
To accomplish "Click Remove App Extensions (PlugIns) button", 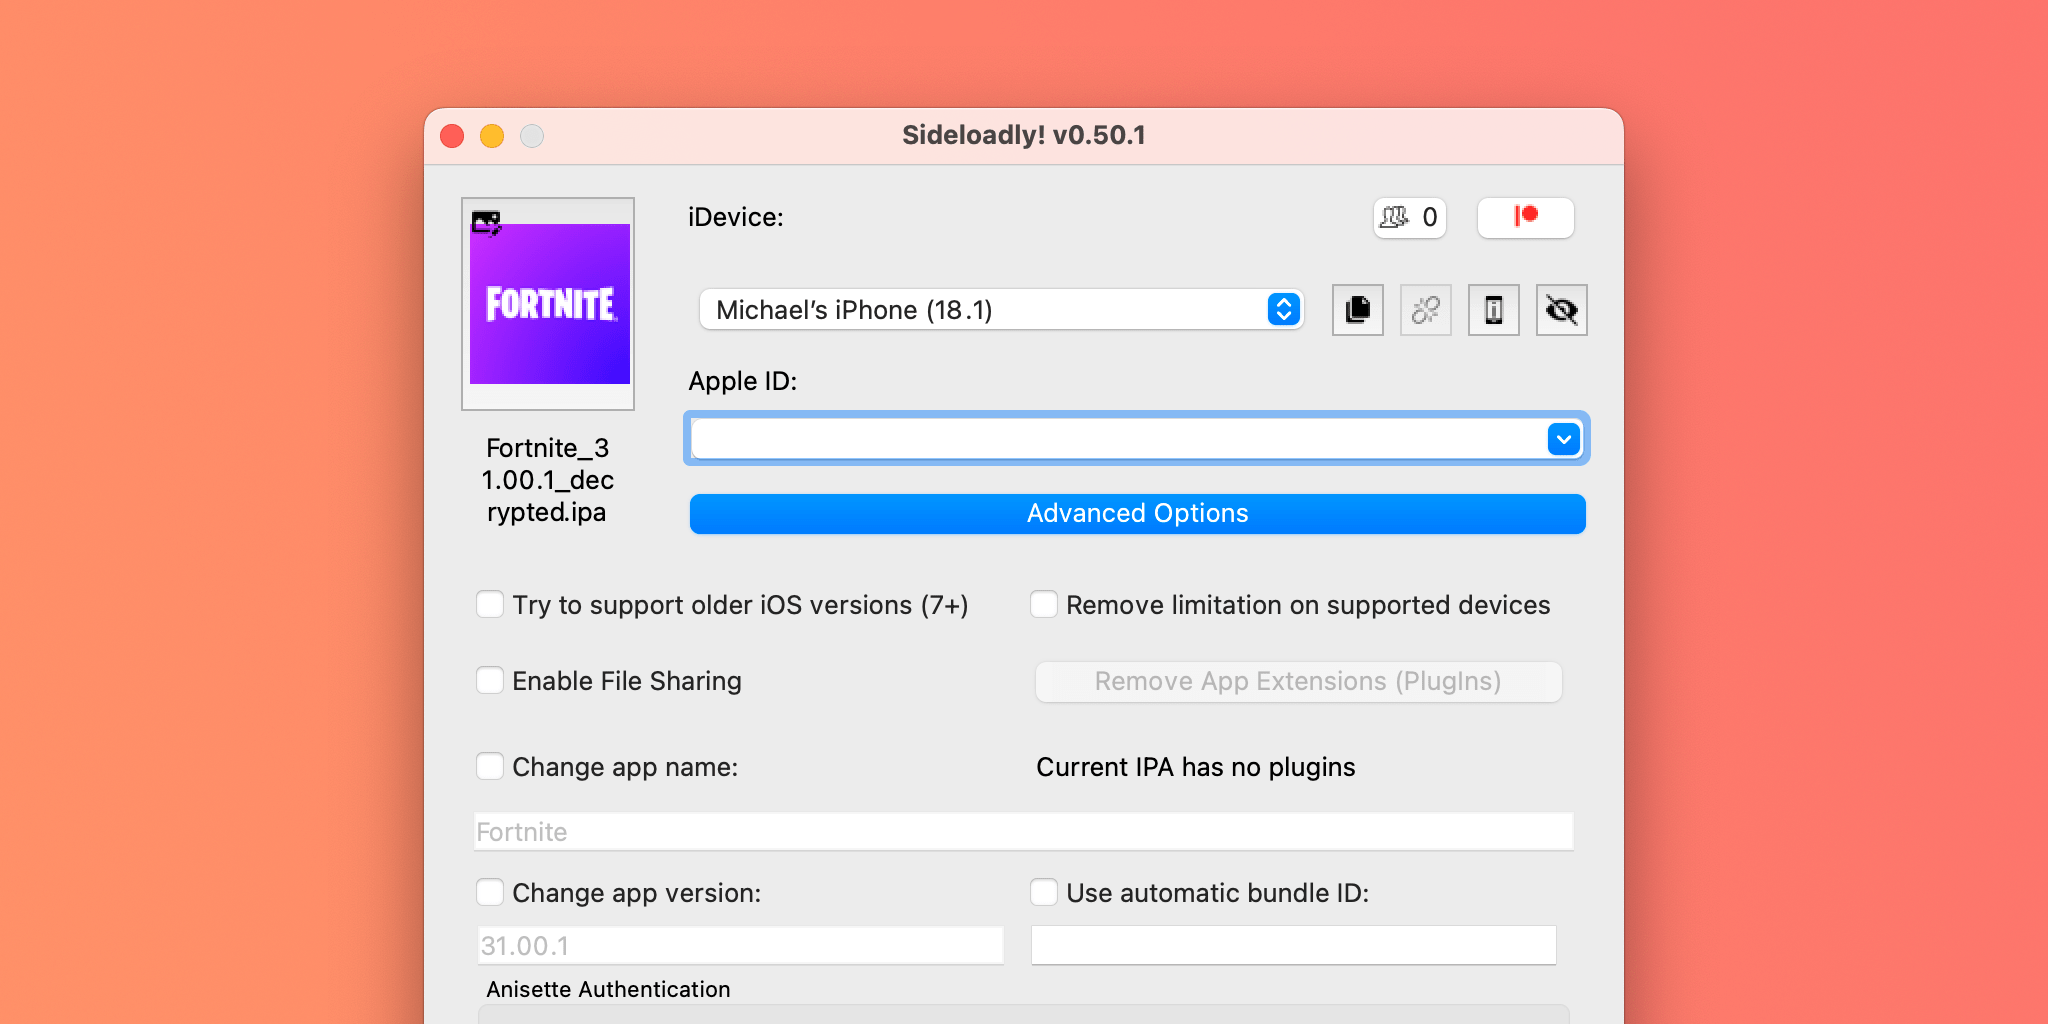I will 1297,681.
